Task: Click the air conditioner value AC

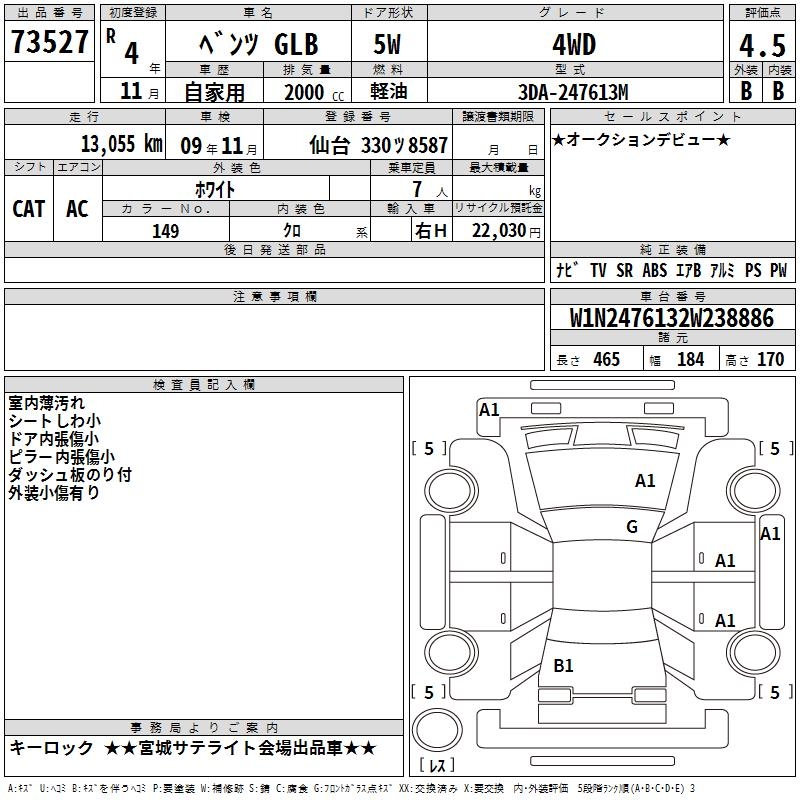Action: tap(78, 209)
